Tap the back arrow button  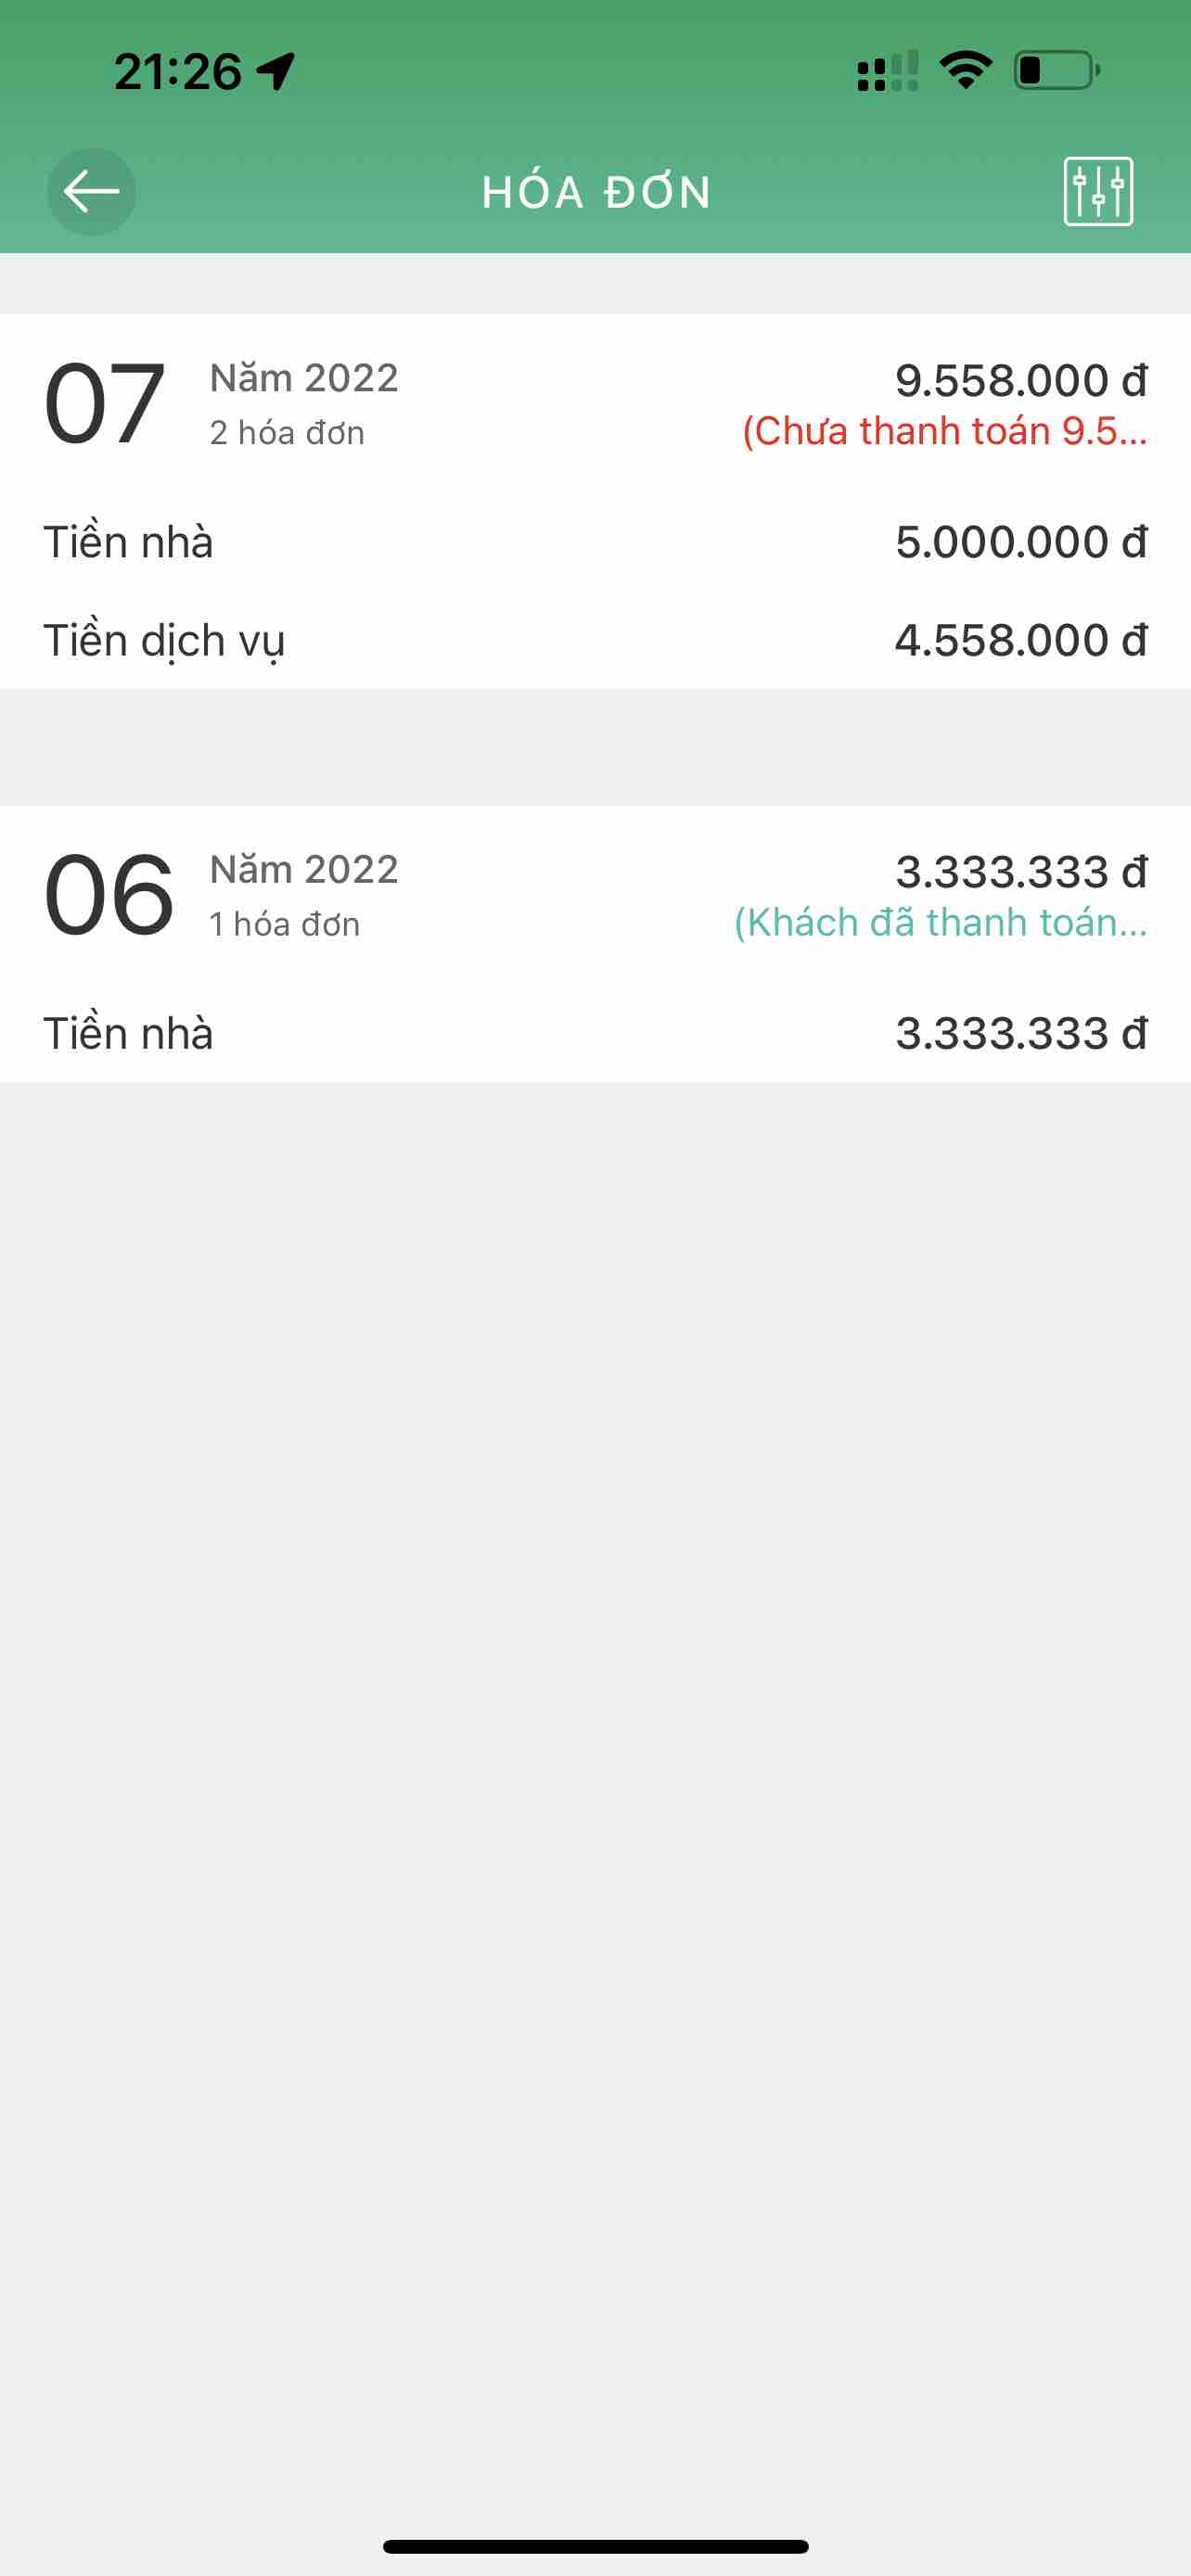pos(91,191)
